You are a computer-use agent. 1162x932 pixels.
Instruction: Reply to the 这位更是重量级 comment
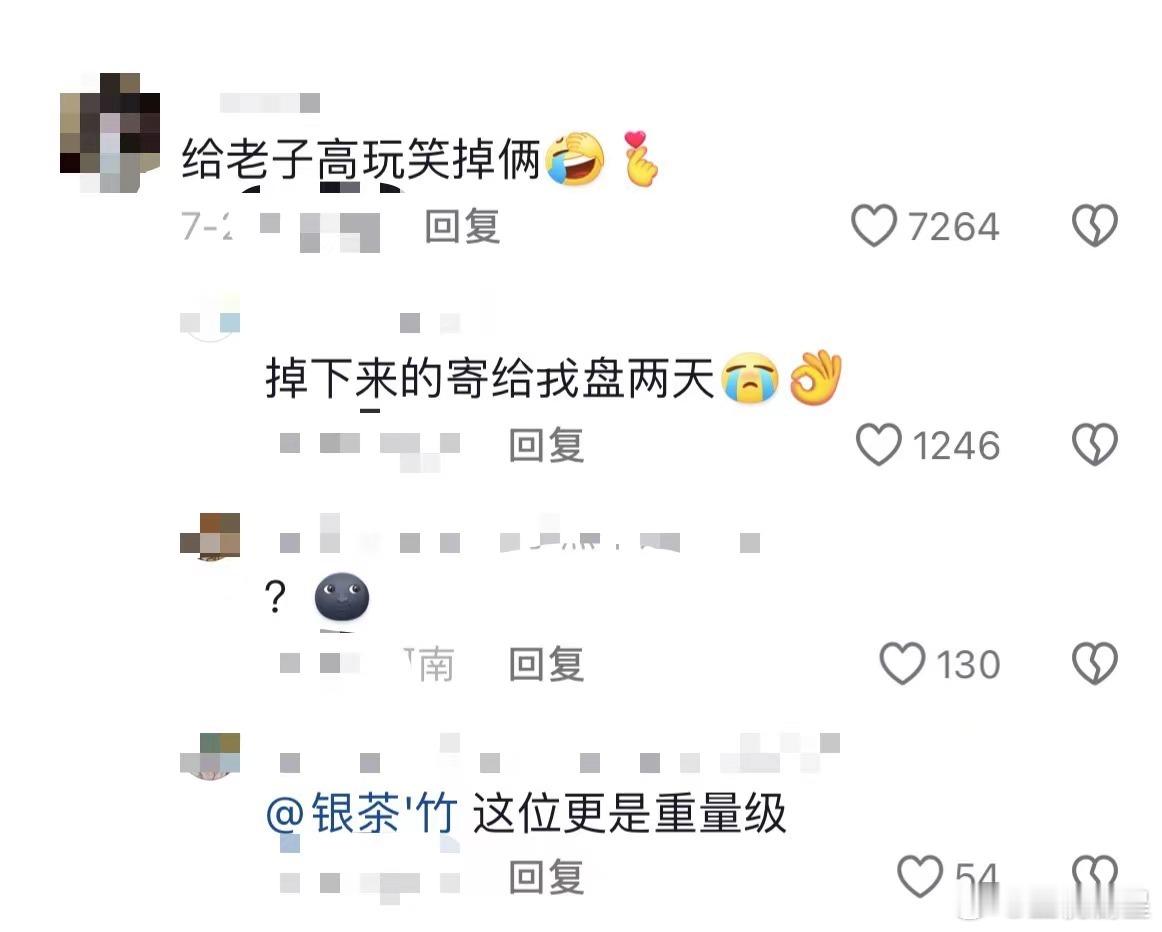coord(546,877)
